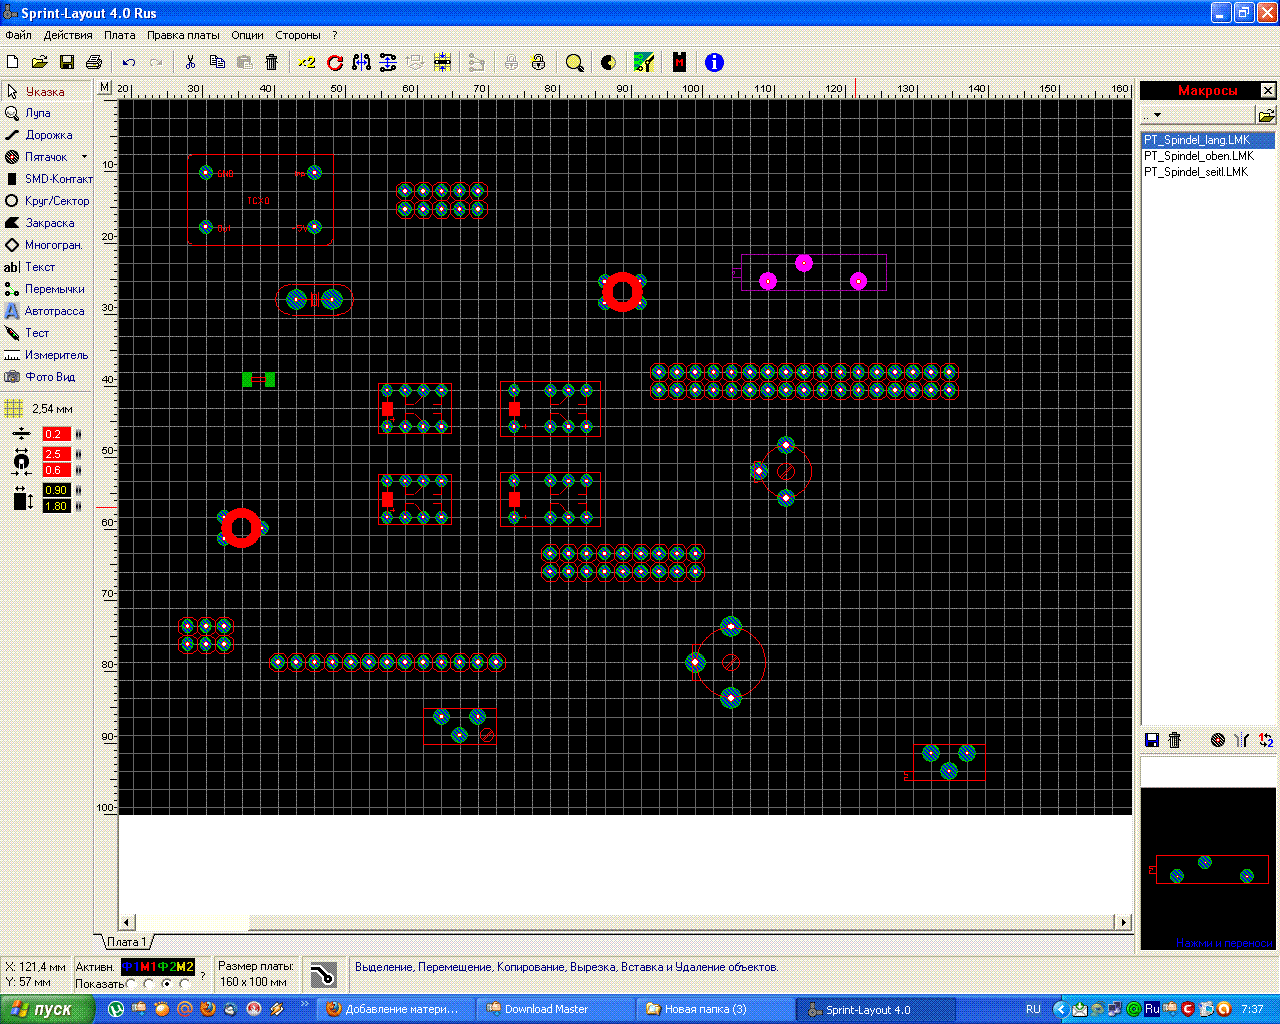The height and width of the screenshot is (1024, 1280).
Task: Undo the last action
Action: tap(129, 62)
